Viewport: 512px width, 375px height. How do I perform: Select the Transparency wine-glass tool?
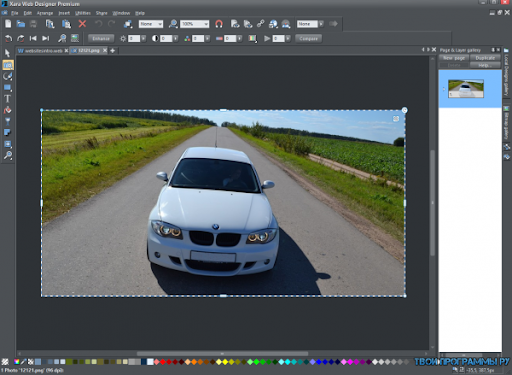7,121
